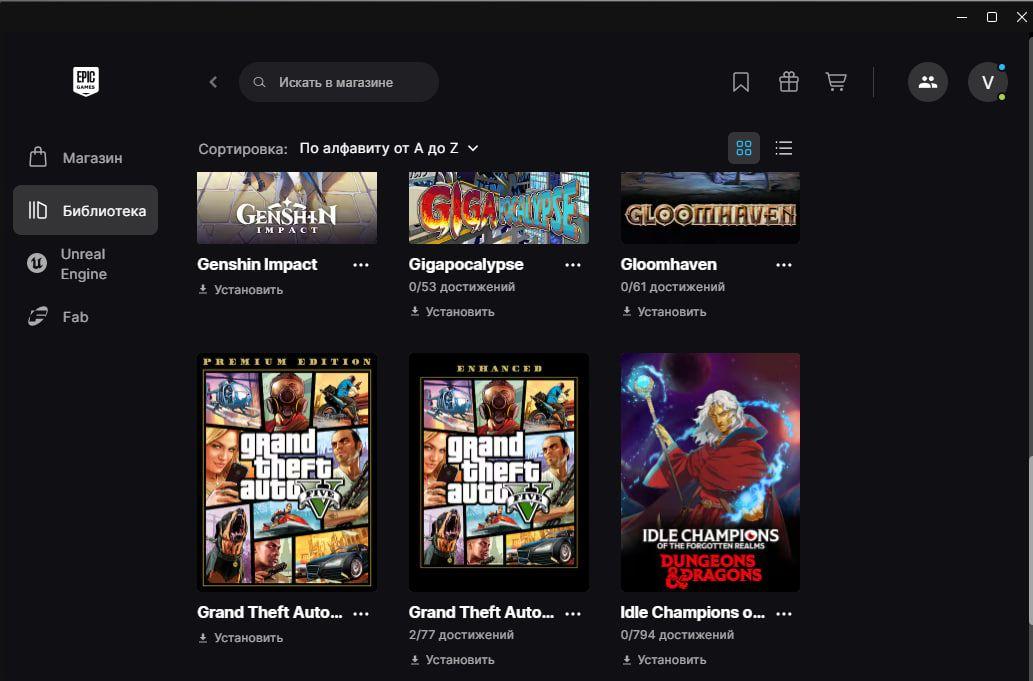
Task: Open the shopping cart
Action: coord(836,82)
